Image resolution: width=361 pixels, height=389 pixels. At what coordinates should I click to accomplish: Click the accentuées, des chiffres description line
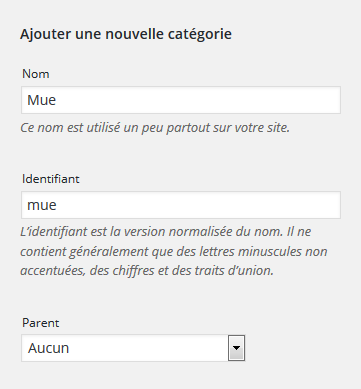pyautogui.click(x=147, y=271)
